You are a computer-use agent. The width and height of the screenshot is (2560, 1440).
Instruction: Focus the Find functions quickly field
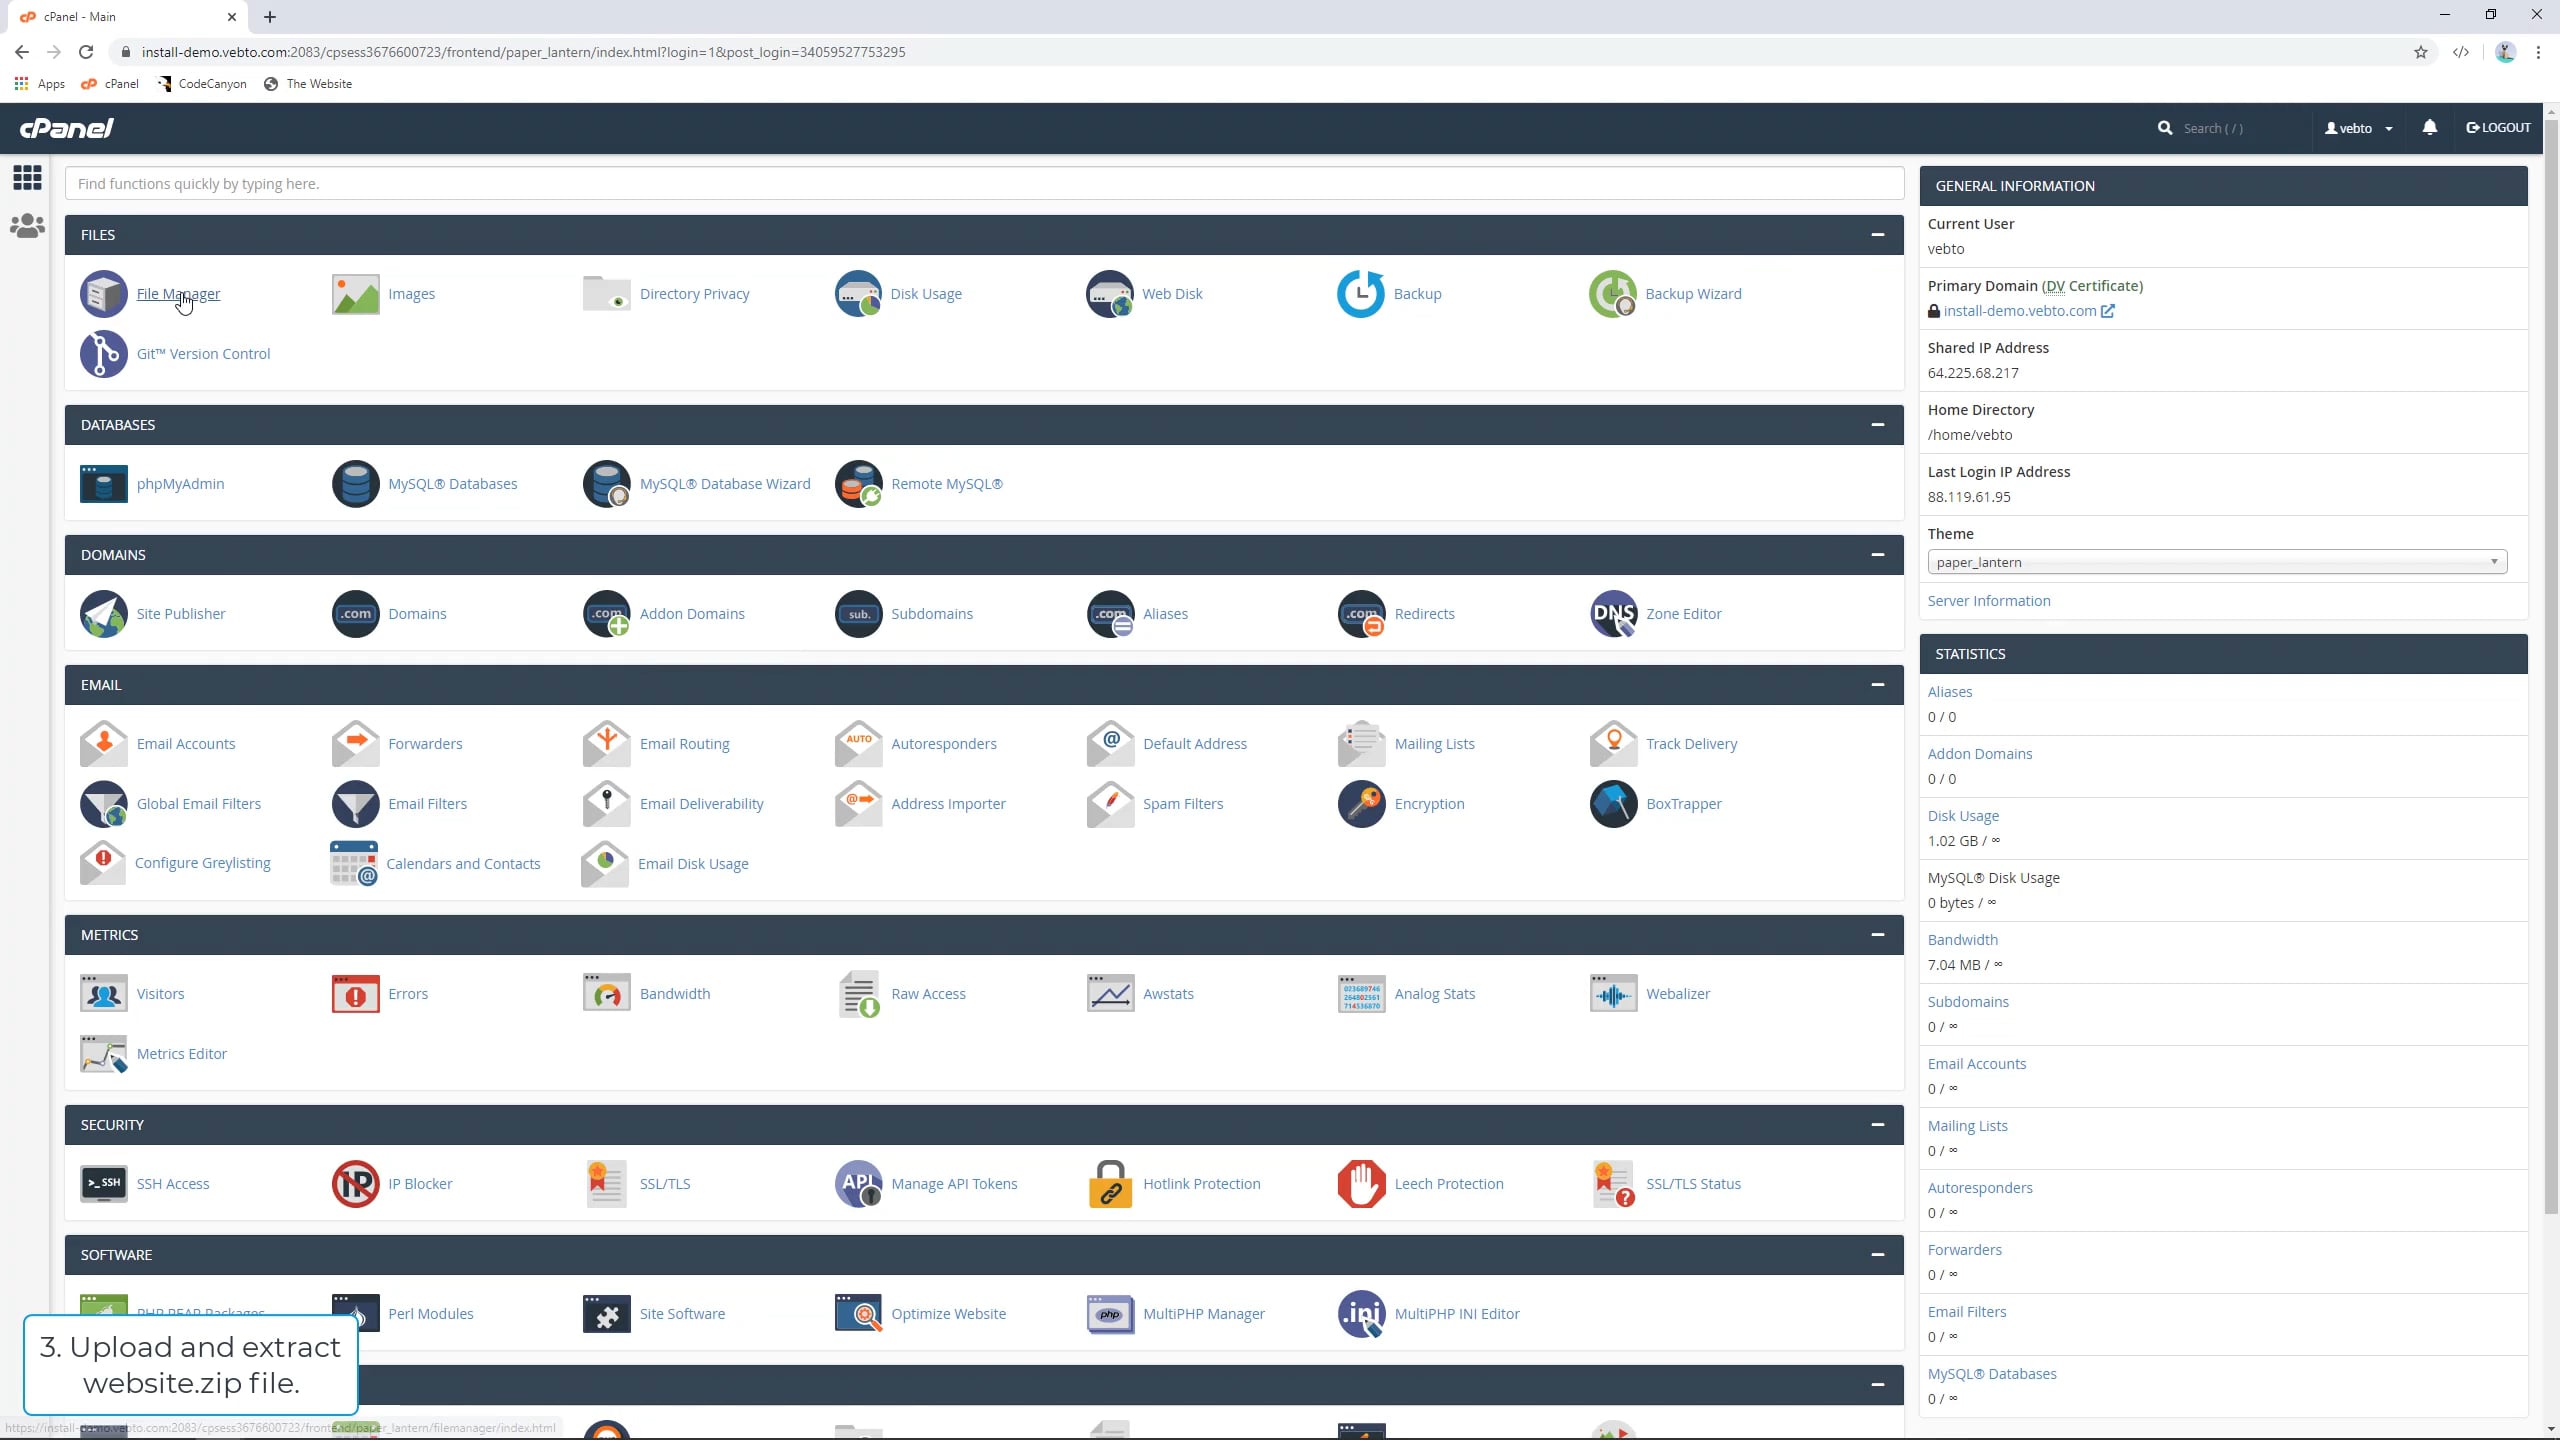[984, 184]
